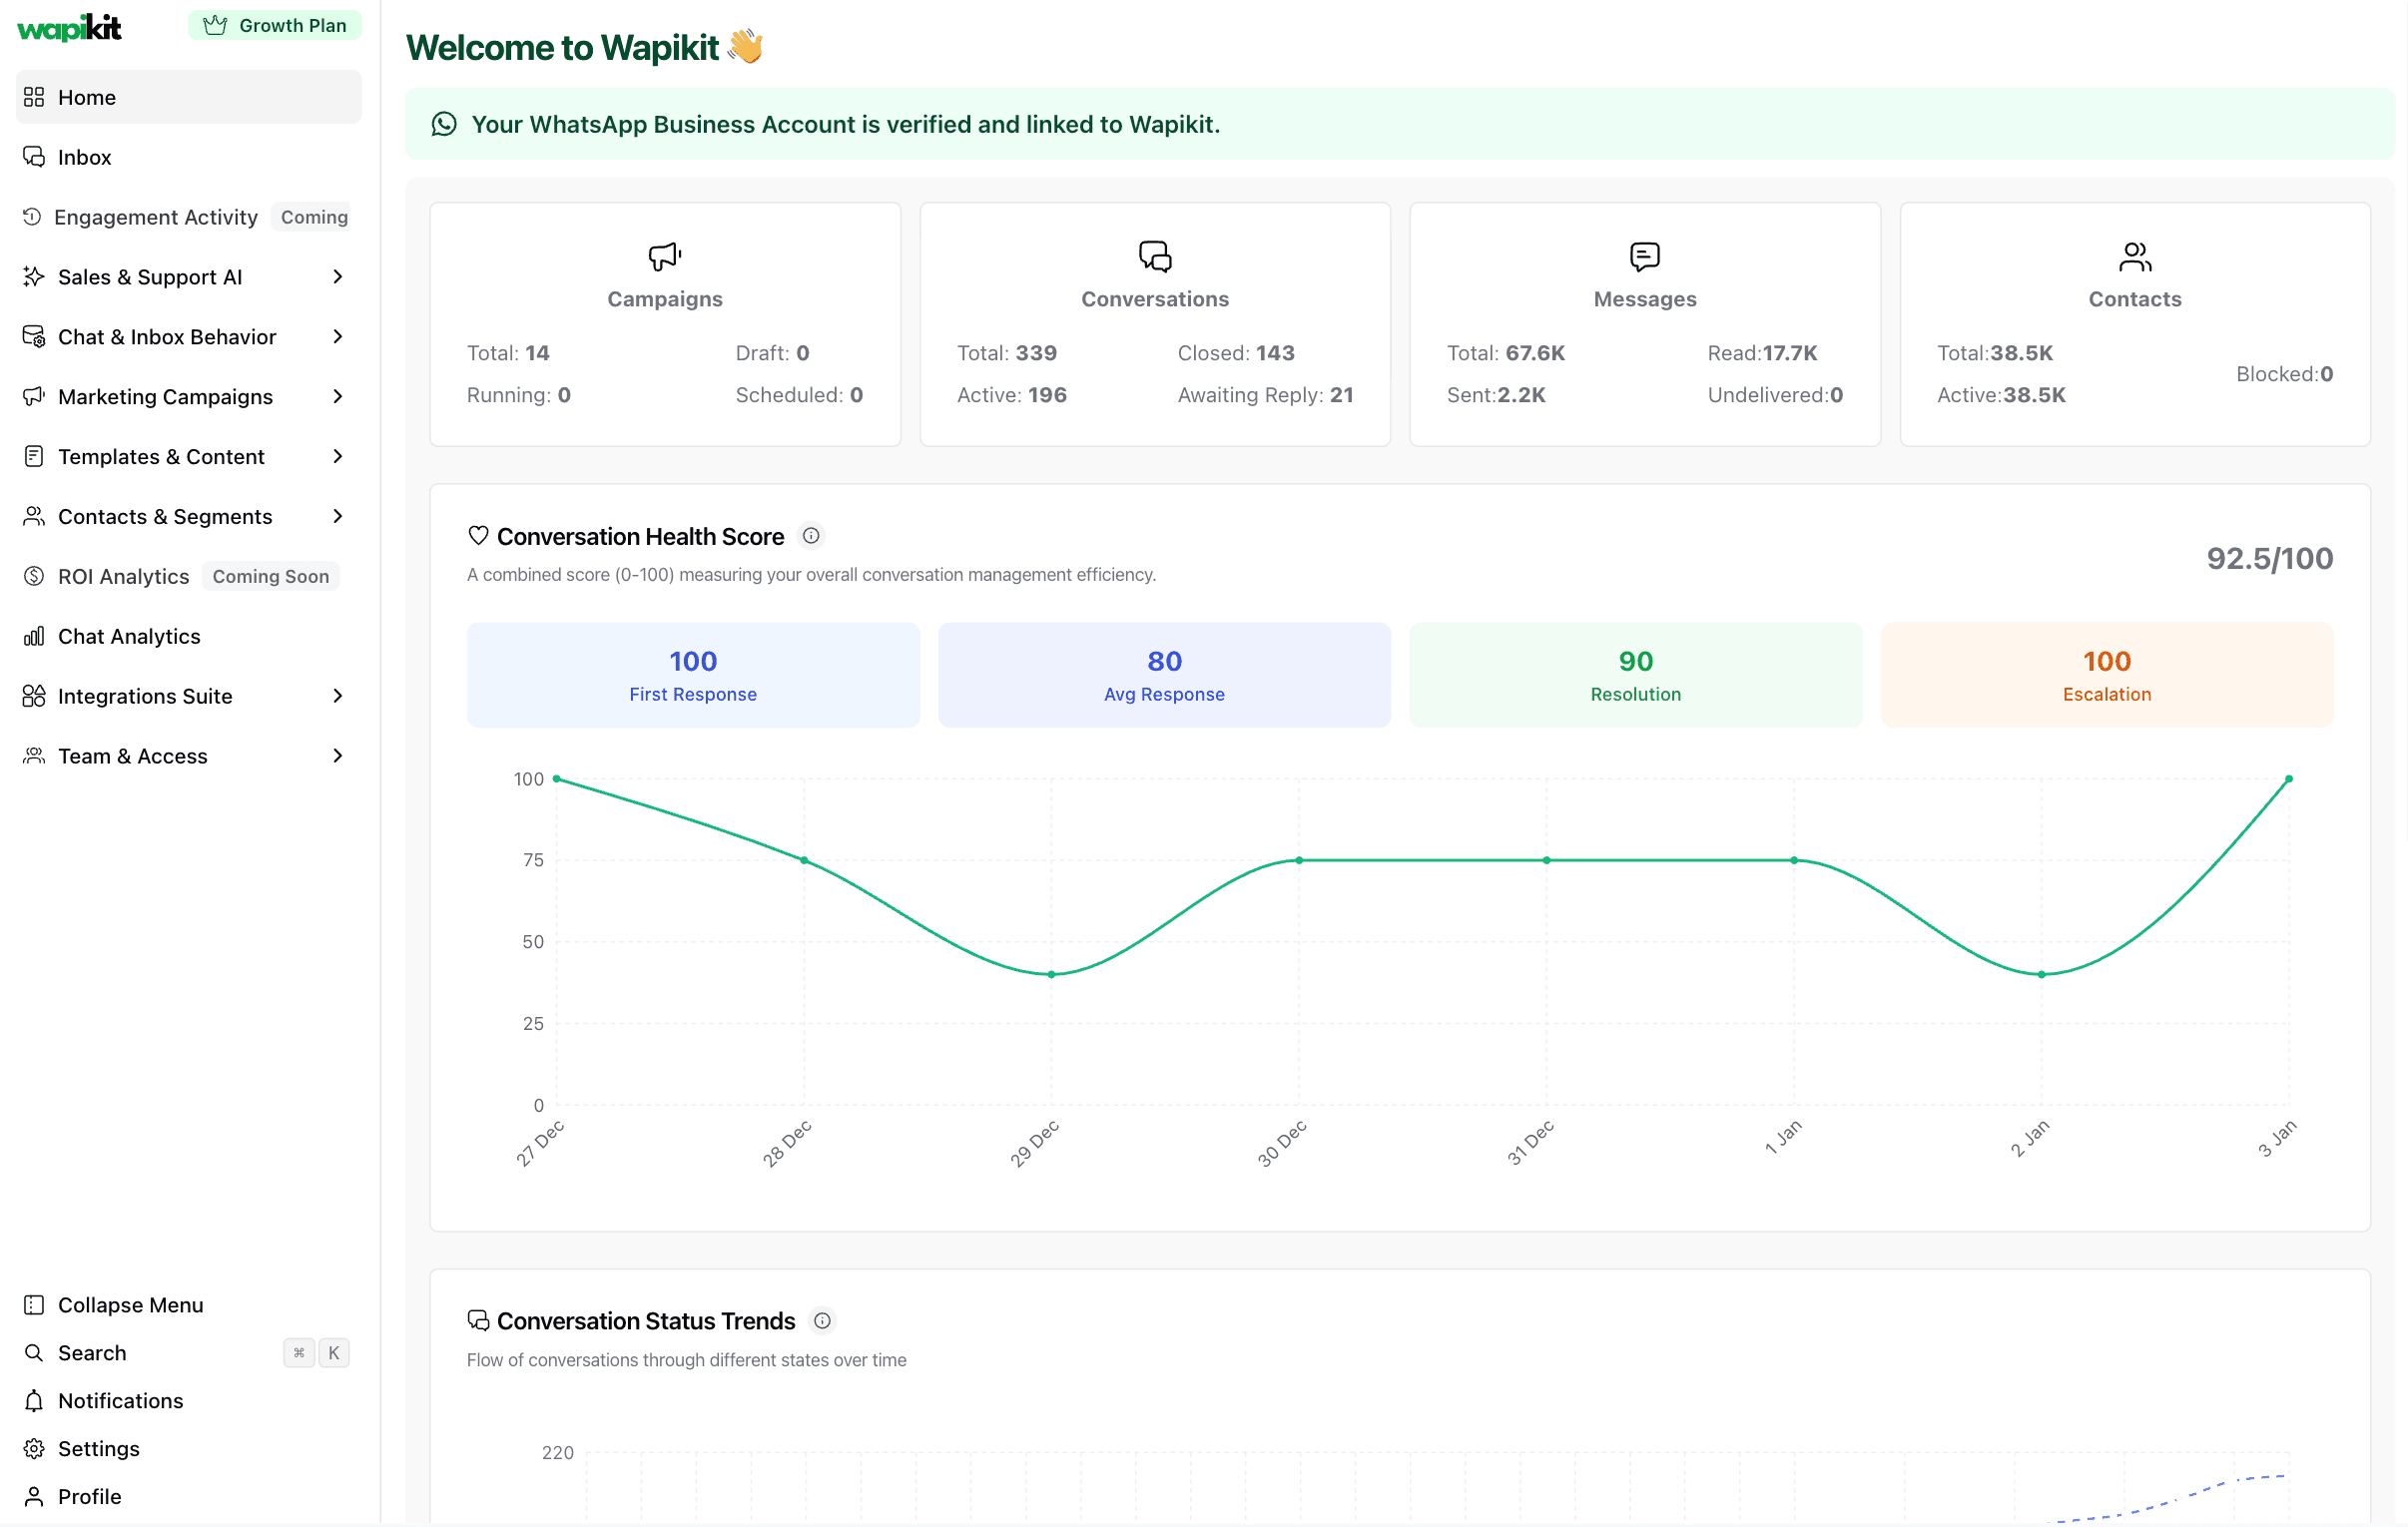Open the Inbox from the sidebar

[x=85, y=157]
